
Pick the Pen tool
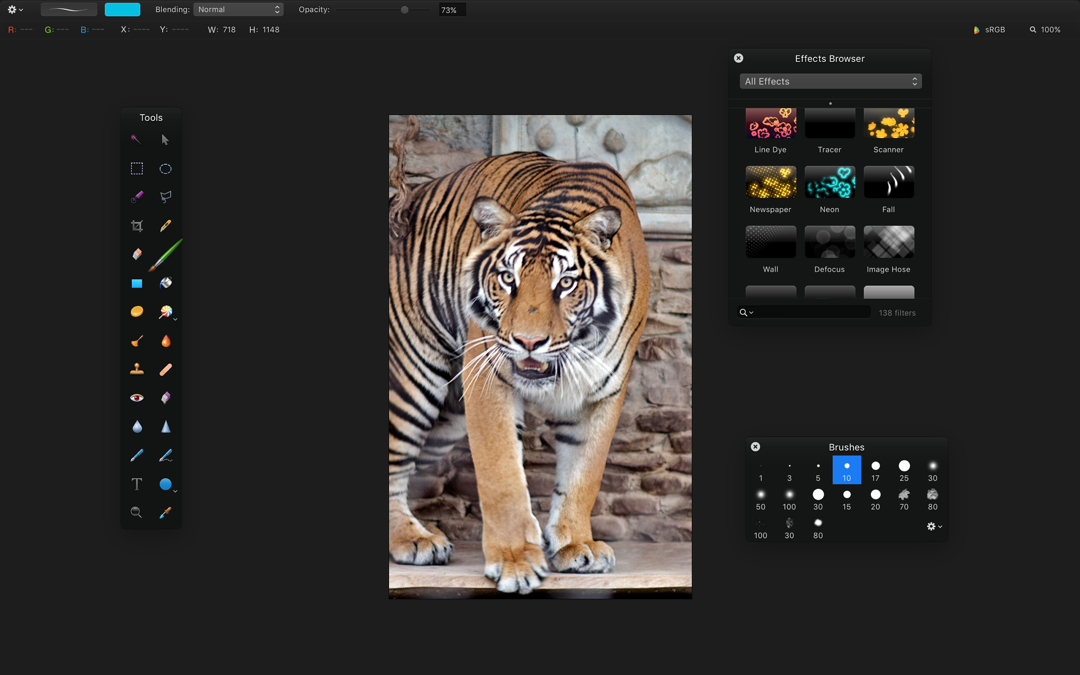click(137, 455)
